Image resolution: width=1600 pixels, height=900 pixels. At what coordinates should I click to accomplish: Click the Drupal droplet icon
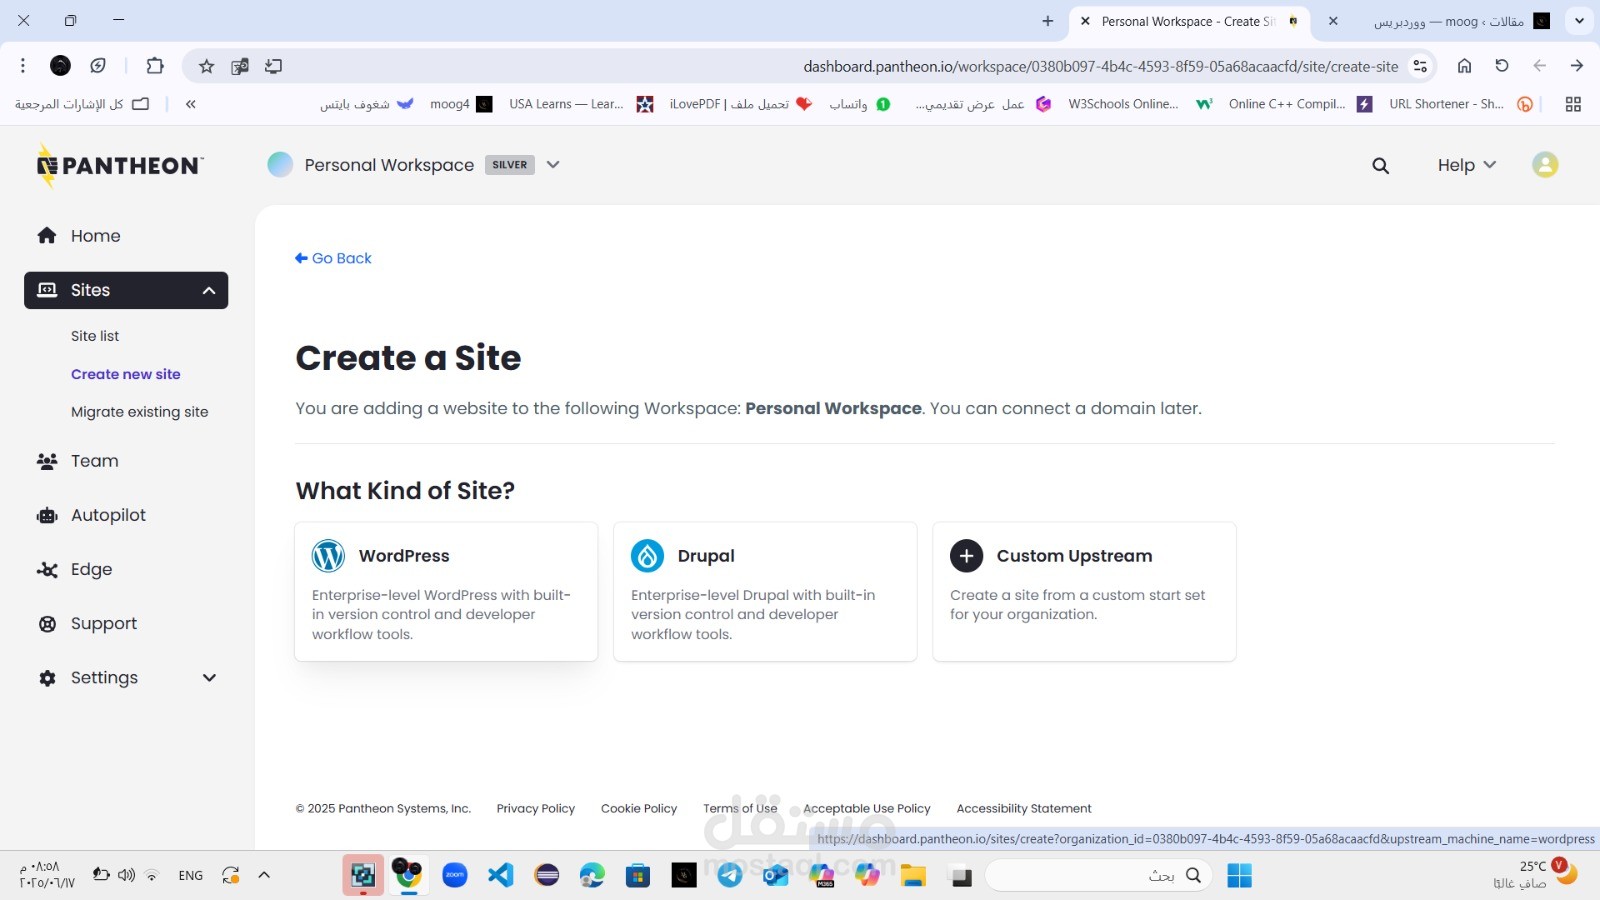pos(647,556)
